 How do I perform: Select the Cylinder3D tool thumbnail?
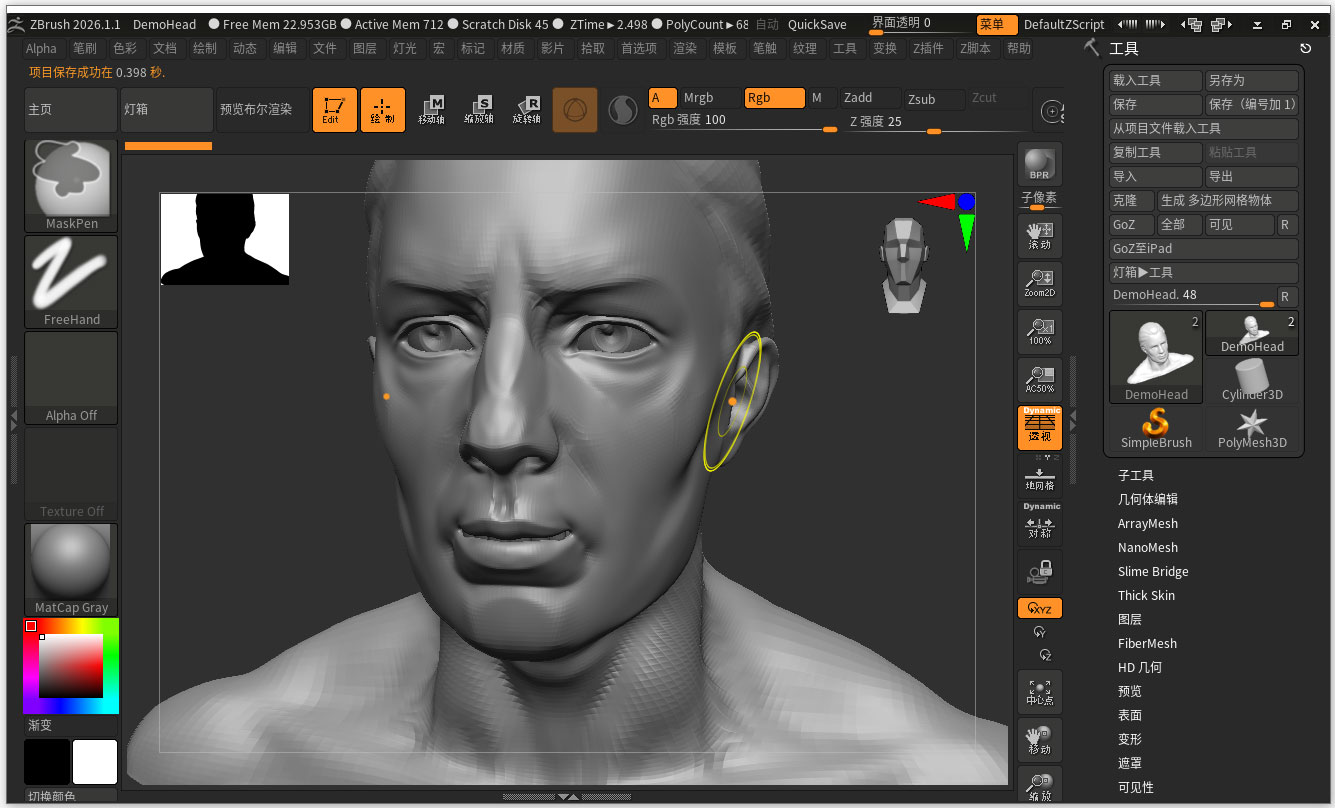pos(1251,378)
